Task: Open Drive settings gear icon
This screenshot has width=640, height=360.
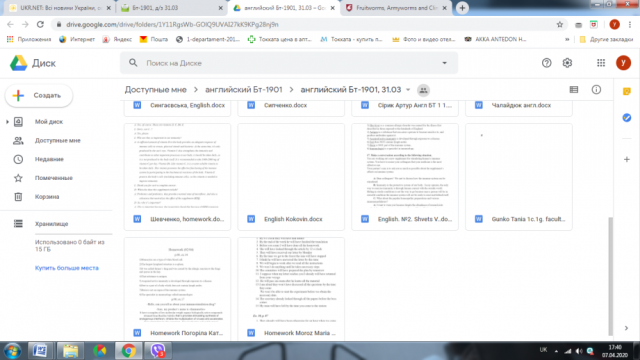Action: coord(567,63)
